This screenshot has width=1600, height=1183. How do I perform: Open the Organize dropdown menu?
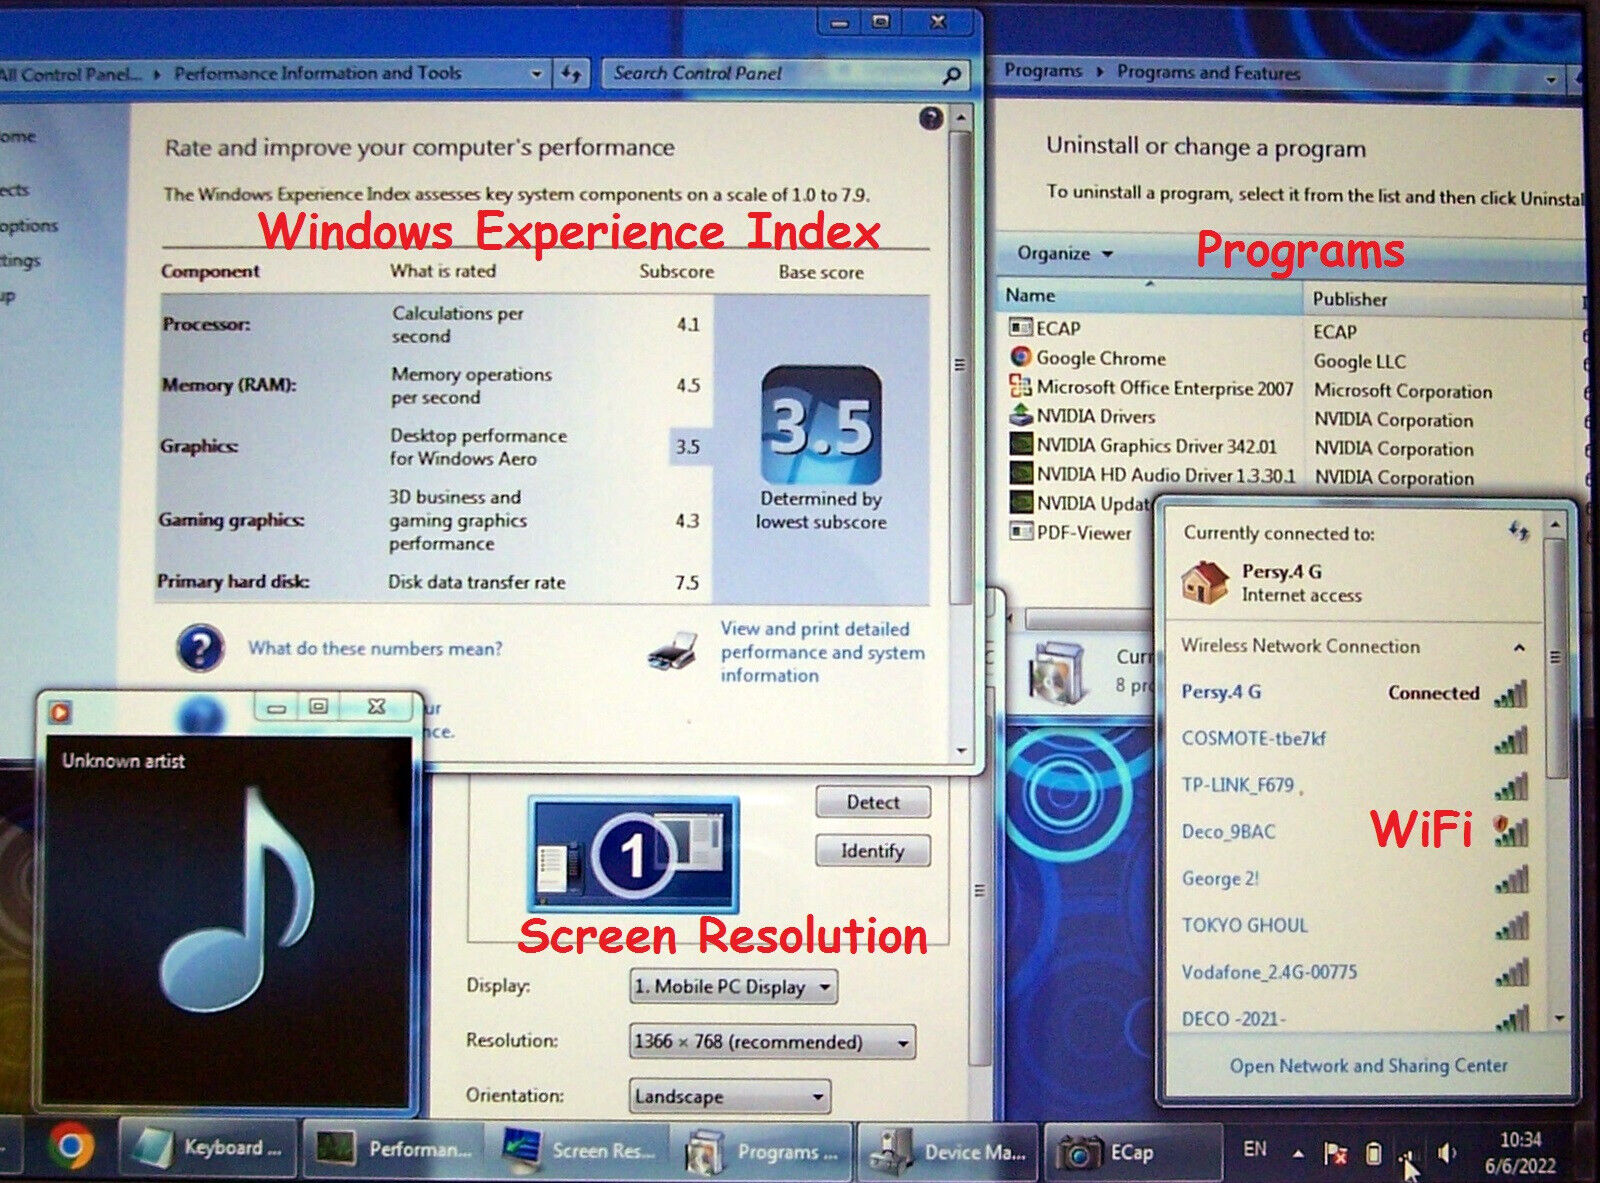point(1064,253)
